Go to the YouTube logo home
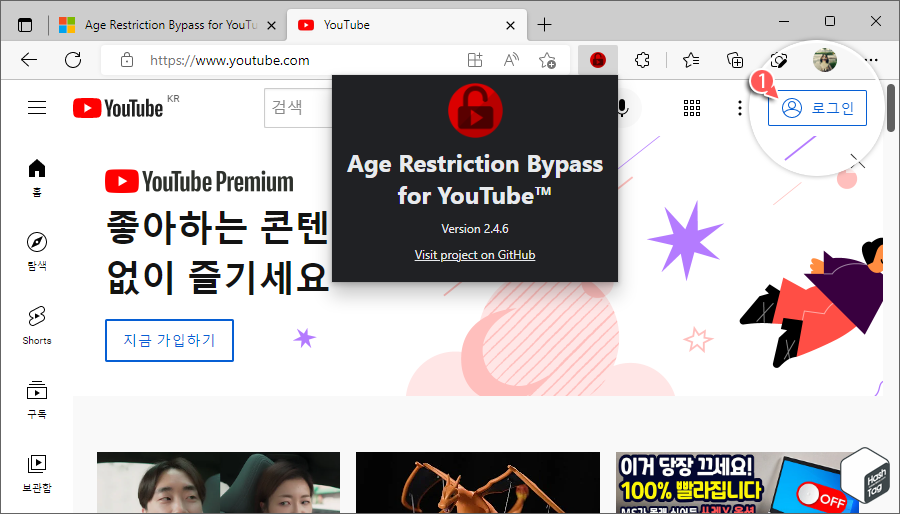This screenshot has width=900, height=514. point(118,108)
